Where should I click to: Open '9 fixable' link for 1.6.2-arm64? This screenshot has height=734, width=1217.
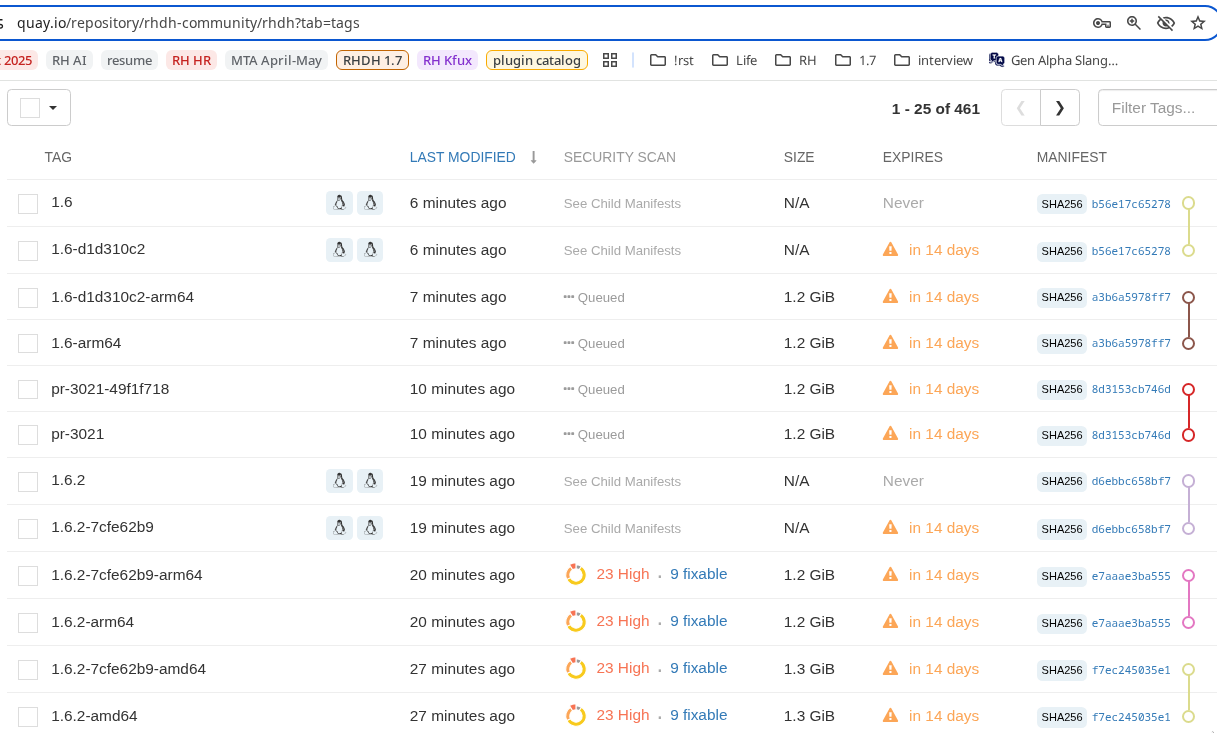point(699,621)
